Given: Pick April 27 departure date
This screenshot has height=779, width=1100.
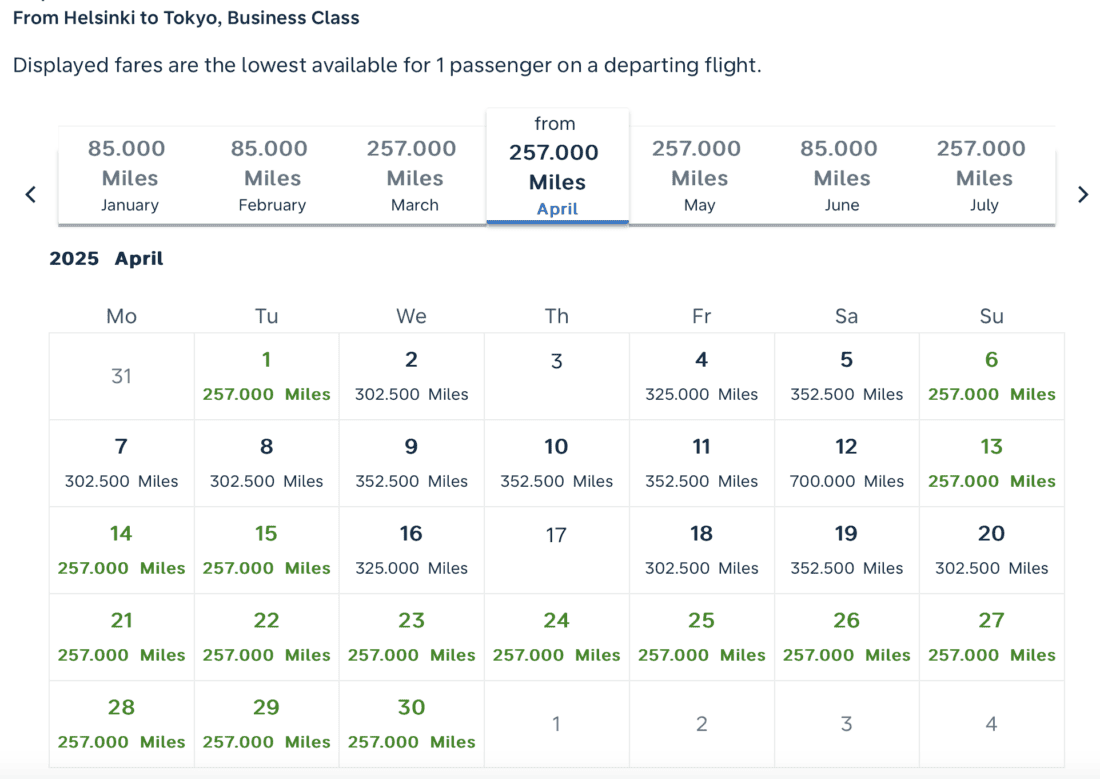Looking at the screenshot, I should click(x=991, y=637).
